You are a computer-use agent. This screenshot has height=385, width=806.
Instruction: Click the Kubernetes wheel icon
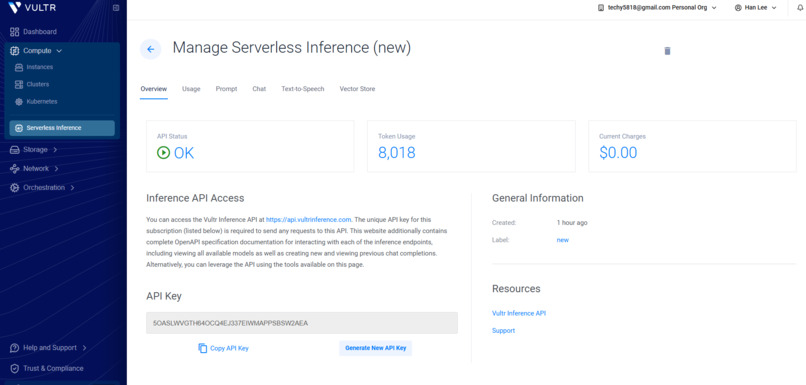pyautogui.click(x=19, y=102)
